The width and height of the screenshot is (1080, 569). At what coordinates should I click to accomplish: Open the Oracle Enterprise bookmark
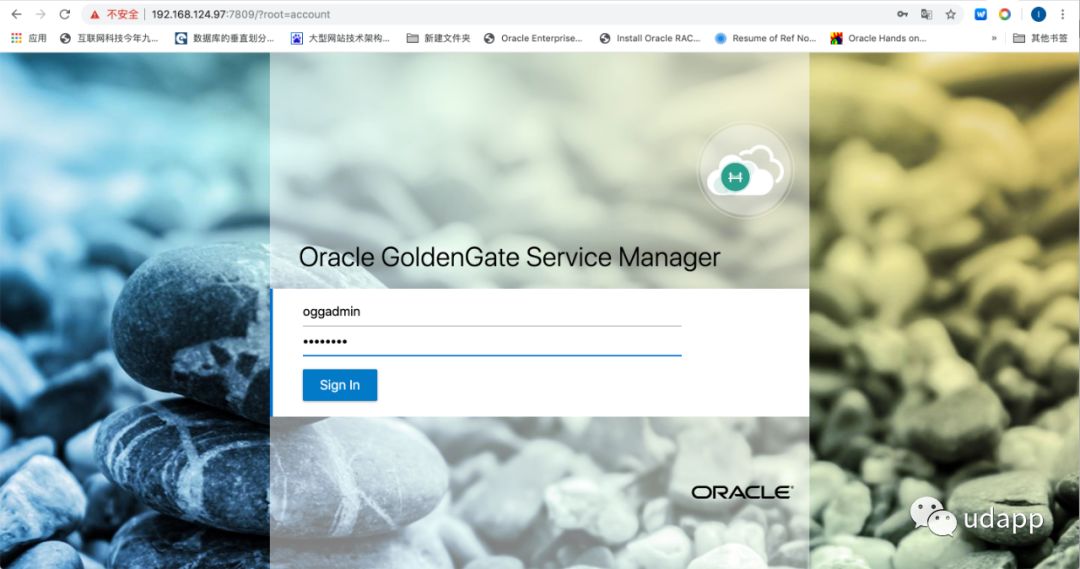point(533,39)
